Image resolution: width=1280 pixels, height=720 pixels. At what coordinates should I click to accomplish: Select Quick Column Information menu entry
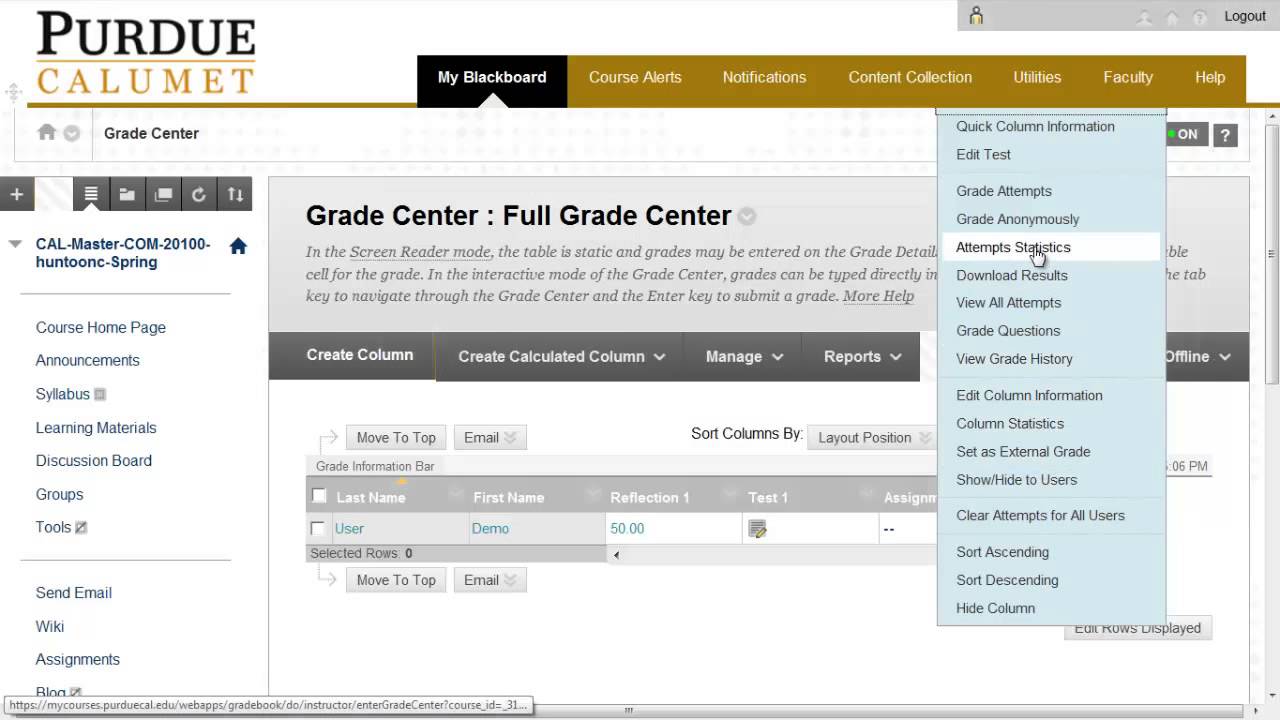pyautogui.click(x=1035, y=126)
